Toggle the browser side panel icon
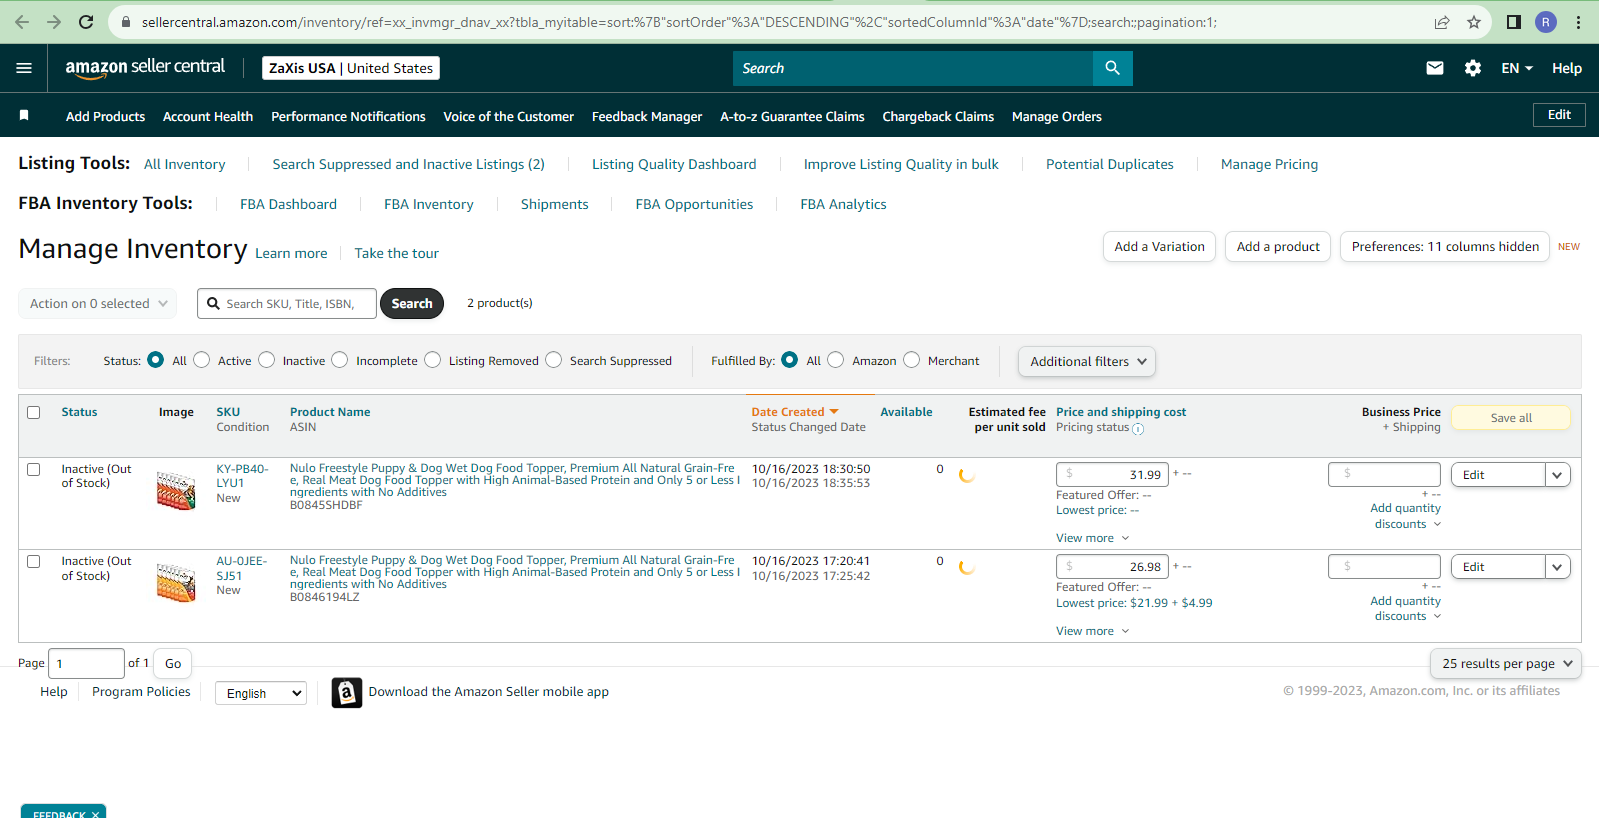Screen dimensions: 1599x818 1514,22
